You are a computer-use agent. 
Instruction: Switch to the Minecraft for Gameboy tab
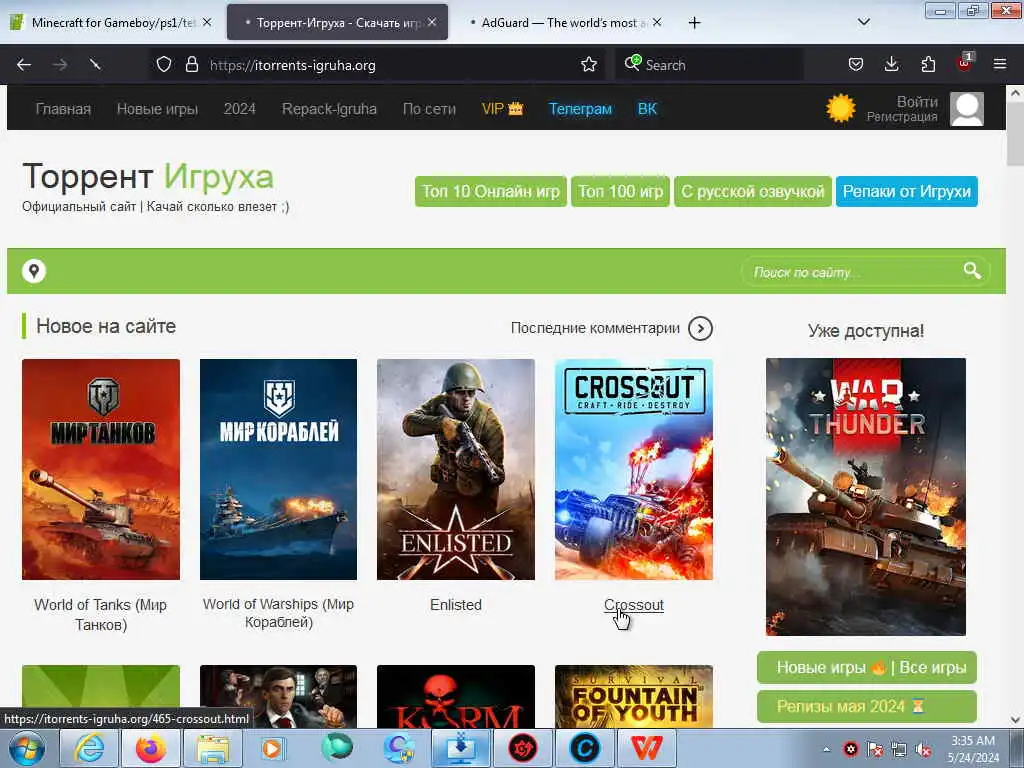click(x=113, y=22)
